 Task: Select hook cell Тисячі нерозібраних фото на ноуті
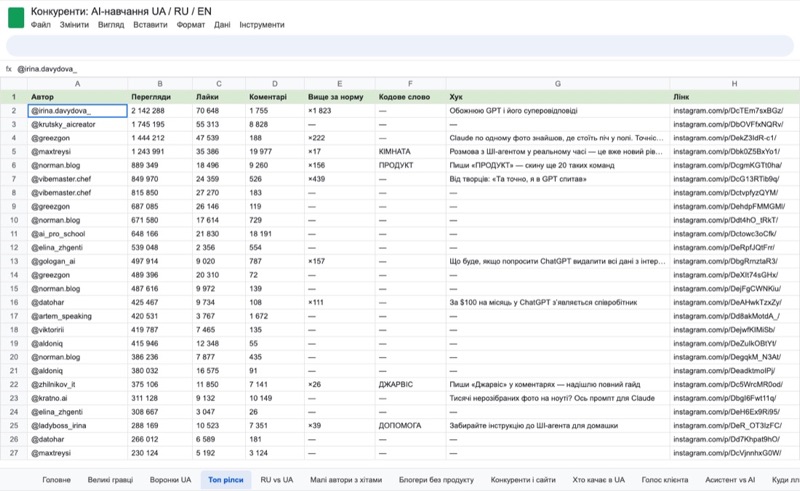click(x=558, y=398)
